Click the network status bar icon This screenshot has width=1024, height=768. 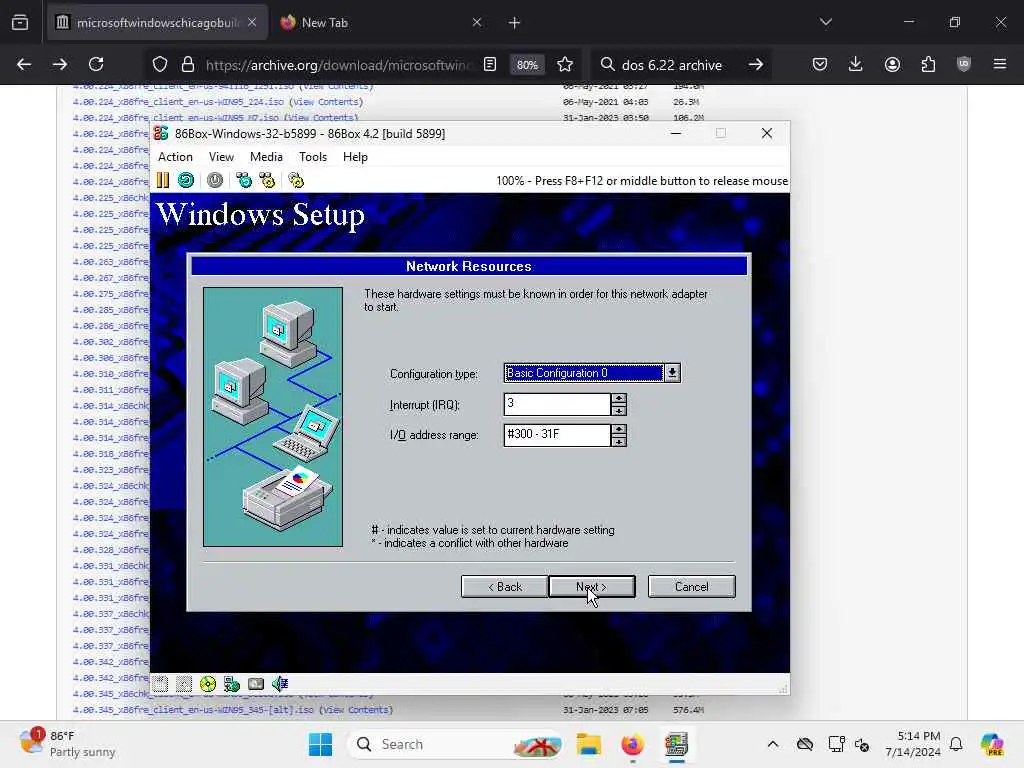pyautogui.click(x=232, y=684)
